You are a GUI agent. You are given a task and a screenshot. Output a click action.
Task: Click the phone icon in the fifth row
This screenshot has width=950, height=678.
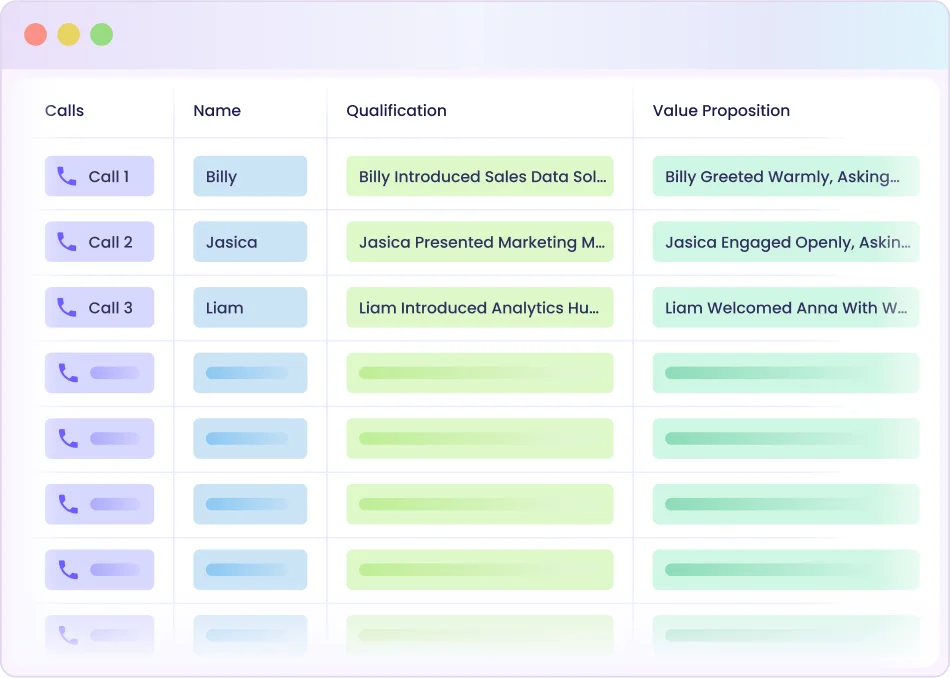pyautogui.click(x=68, y=438)
